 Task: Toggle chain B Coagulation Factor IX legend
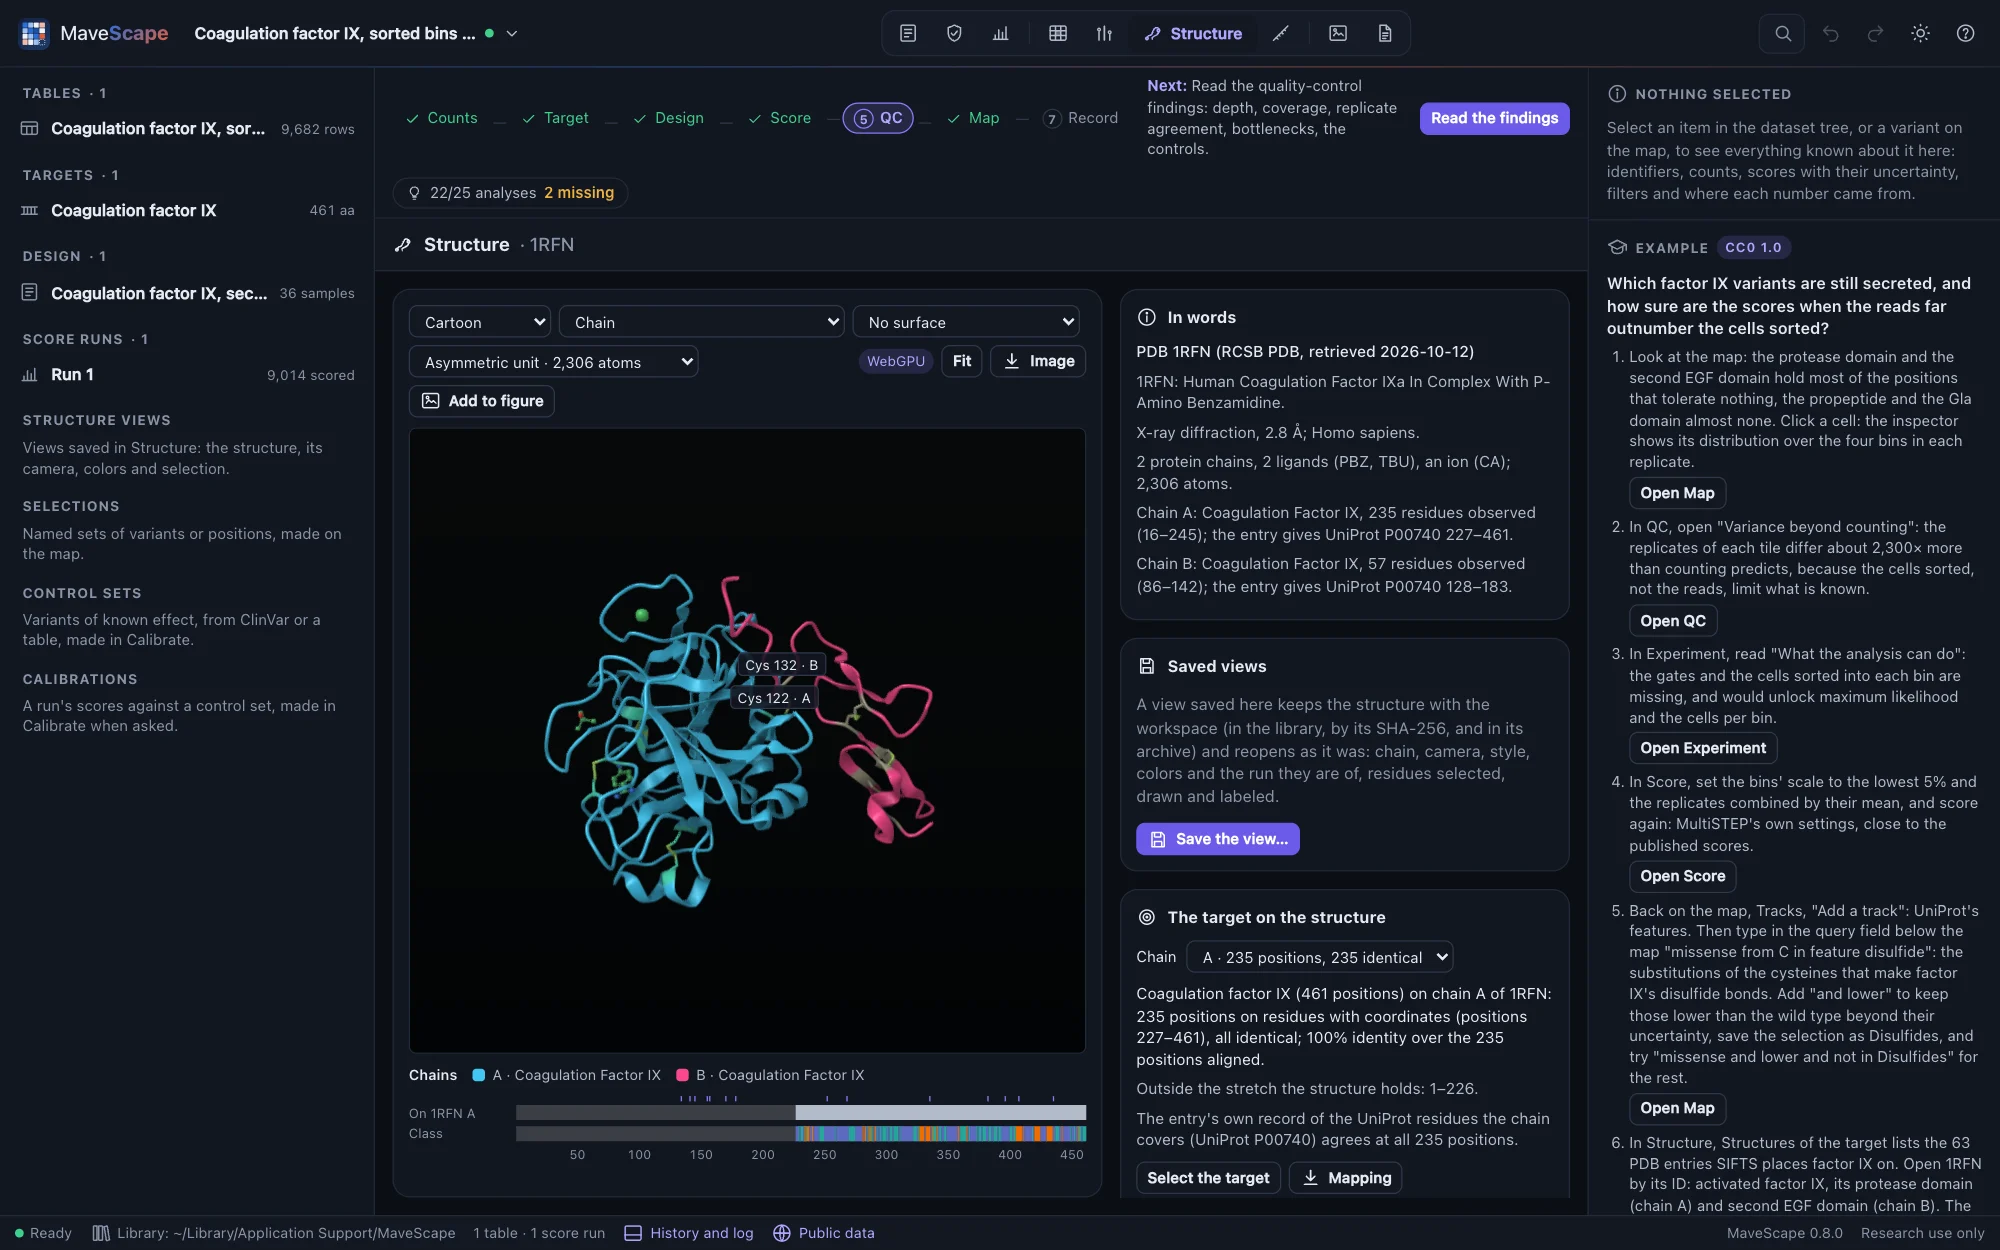point(770,1075)
